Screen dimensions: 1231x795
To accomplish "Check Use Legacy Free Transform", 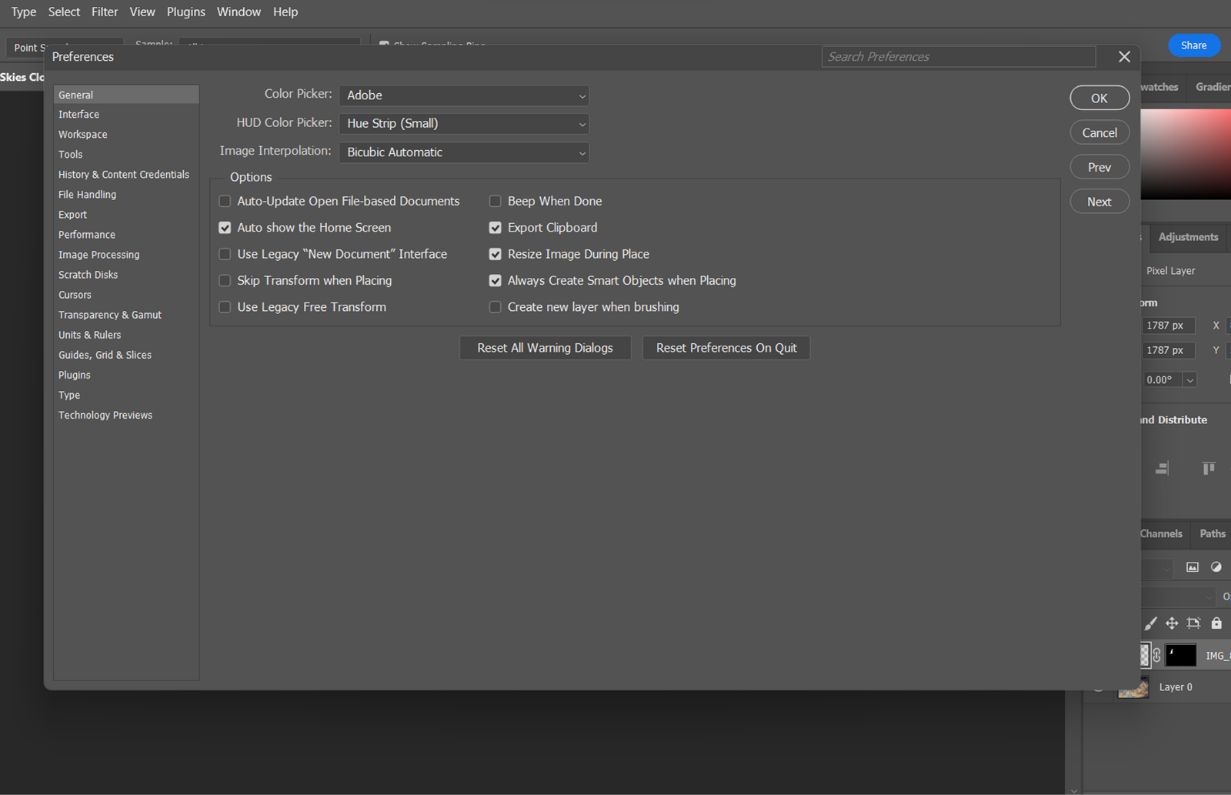I will [x=224, y=306].
